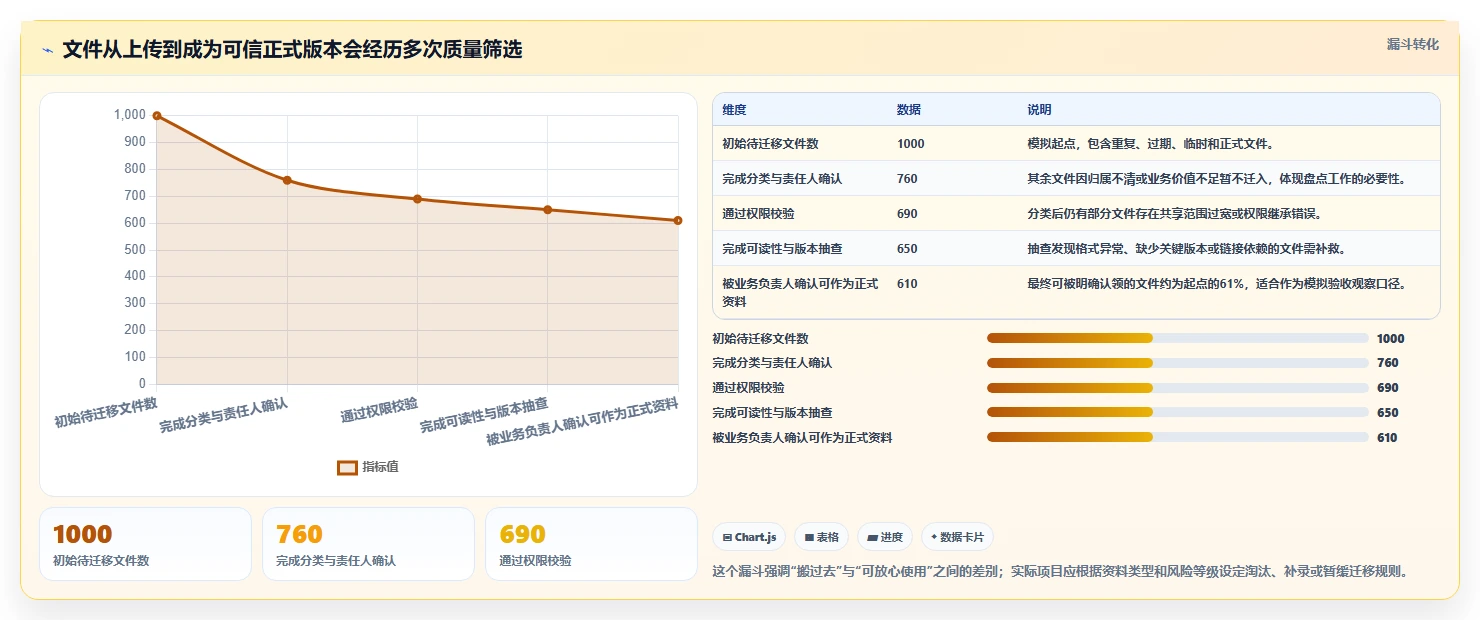This screenshot has width=1480, height=620.
Task: Click the value 760 in the table
Action: tap(907, 179)
